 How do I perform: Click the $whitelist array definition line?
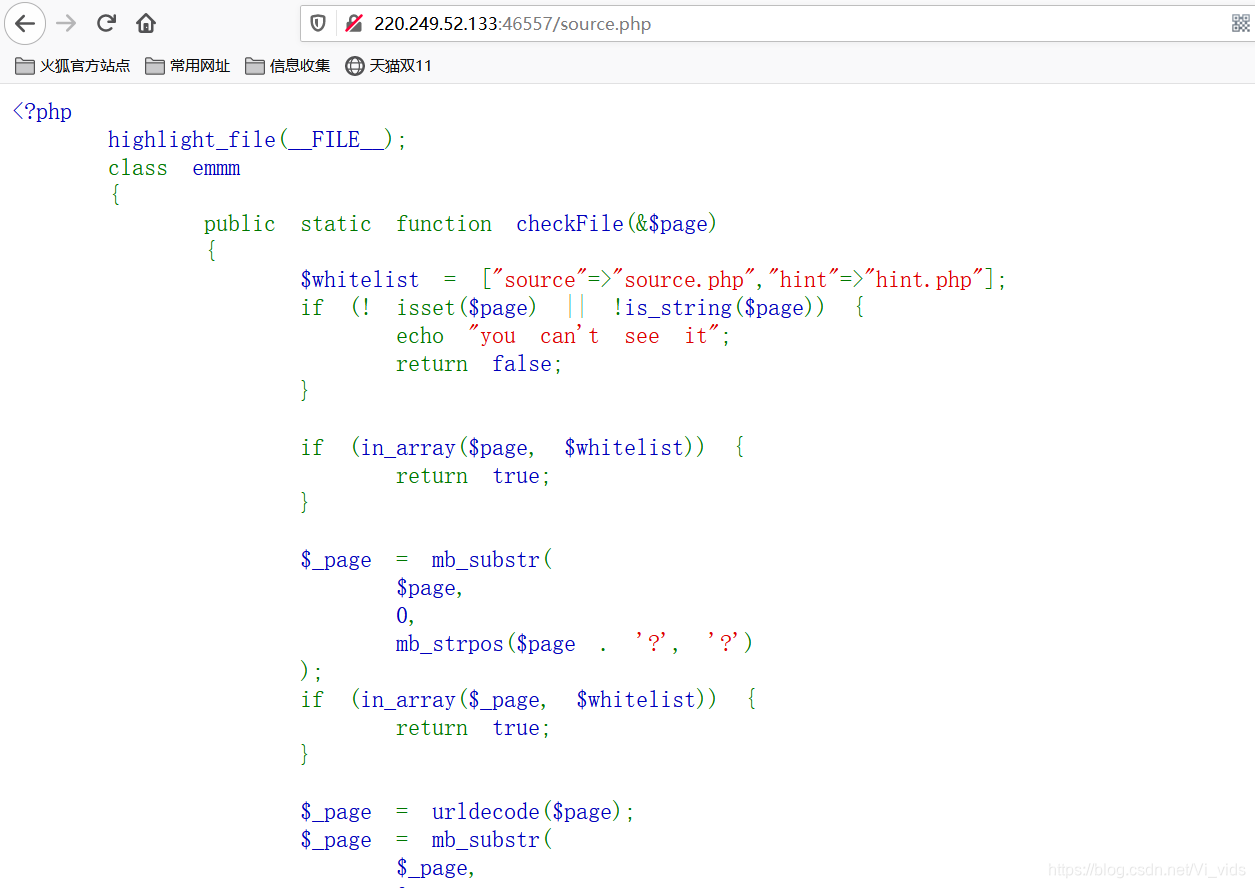[653, 280]
